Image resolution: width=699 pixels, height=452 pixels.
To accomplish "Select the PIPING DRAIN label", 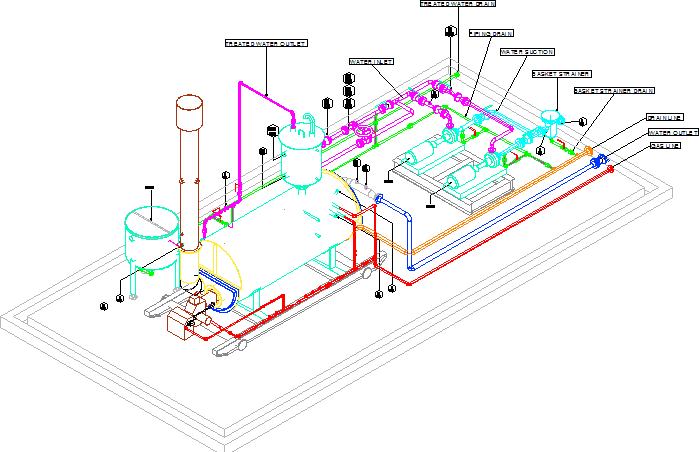I will [x=491, y=32].
